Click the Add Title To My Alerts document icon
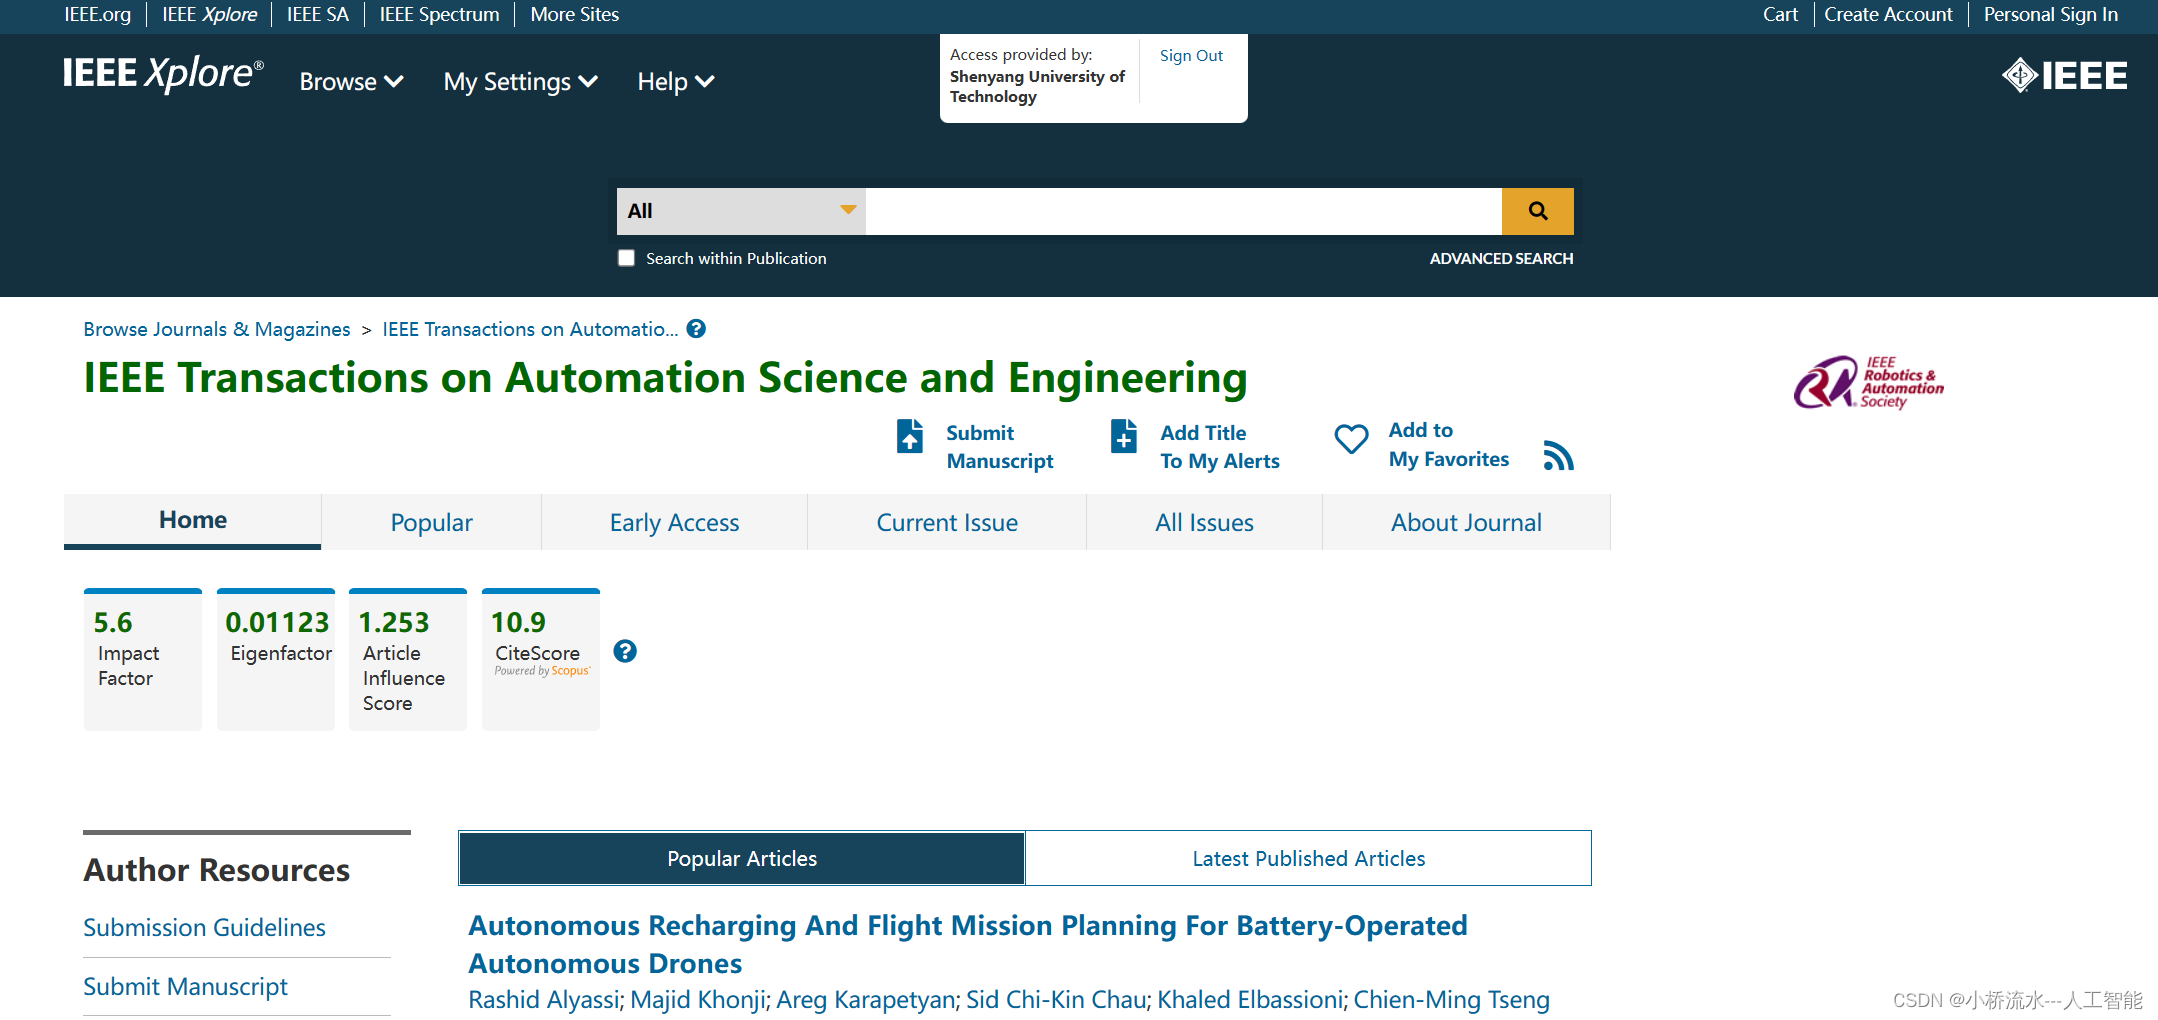 tap(1124, 436)
